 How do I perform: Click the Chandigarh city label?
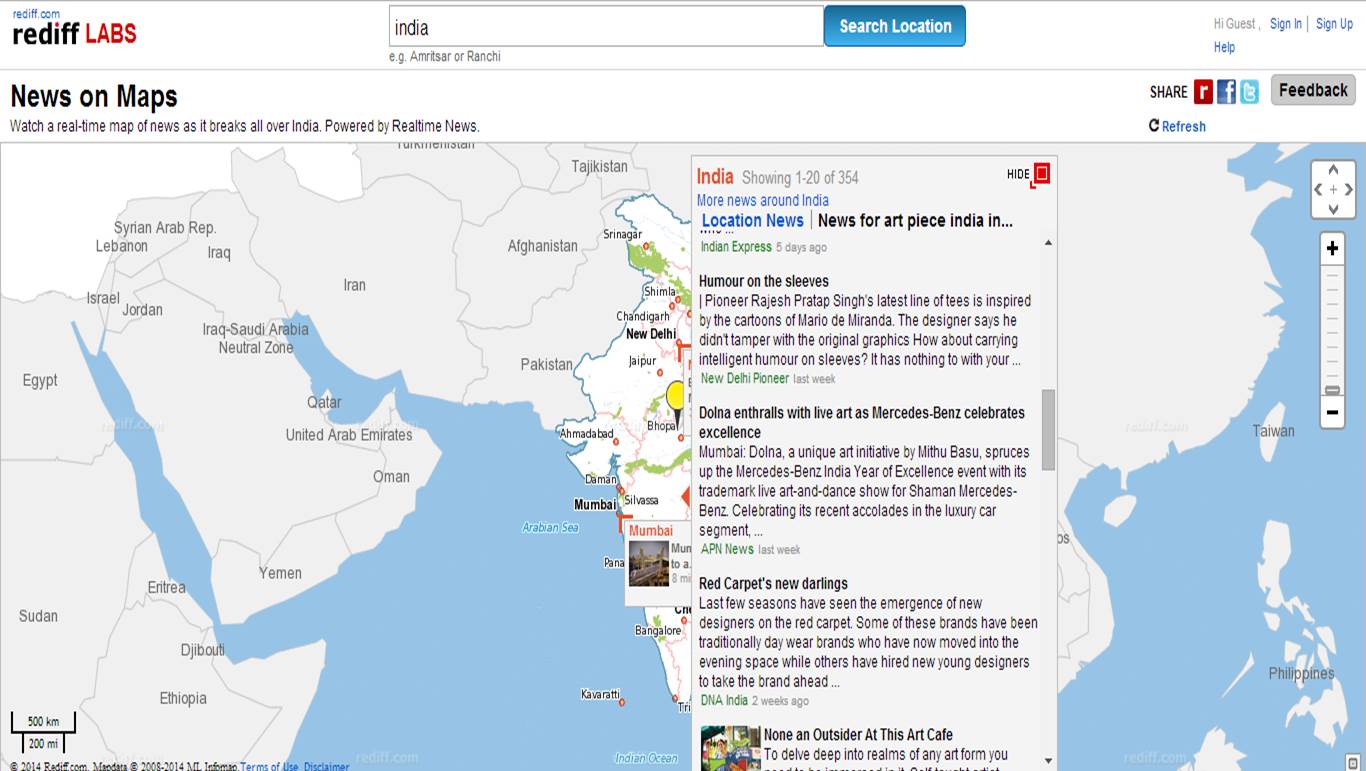(x=643, y=316)
